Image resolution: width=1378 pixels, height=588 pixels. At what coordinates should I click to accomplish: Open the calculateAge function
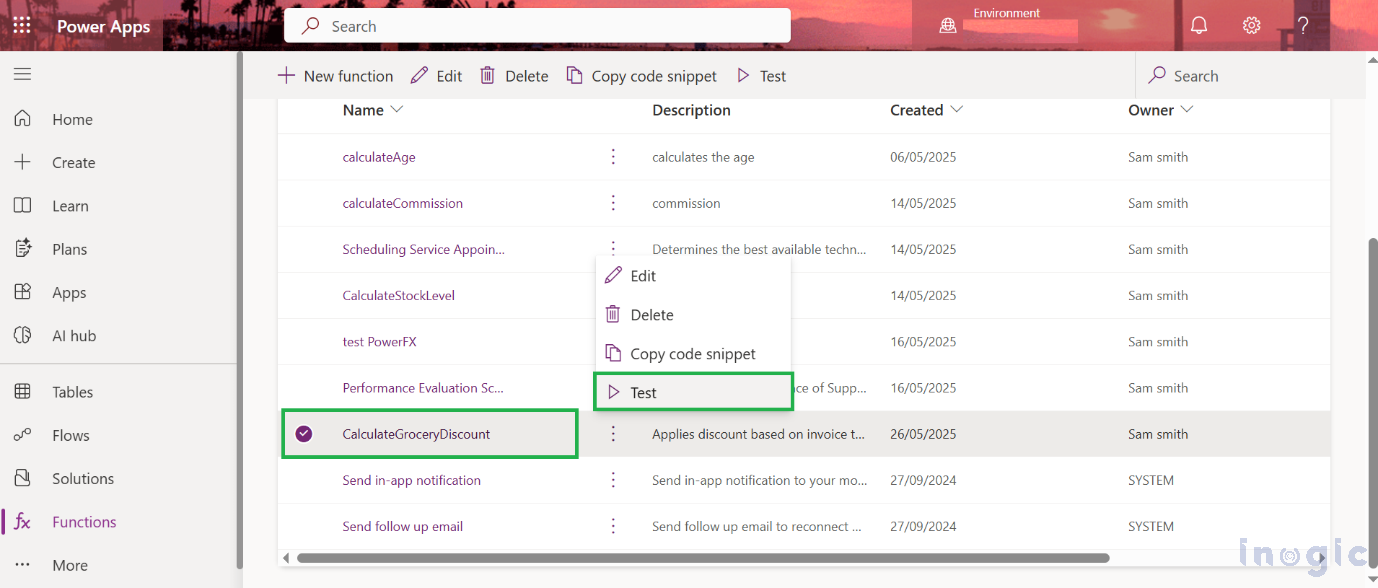(379, 157)
